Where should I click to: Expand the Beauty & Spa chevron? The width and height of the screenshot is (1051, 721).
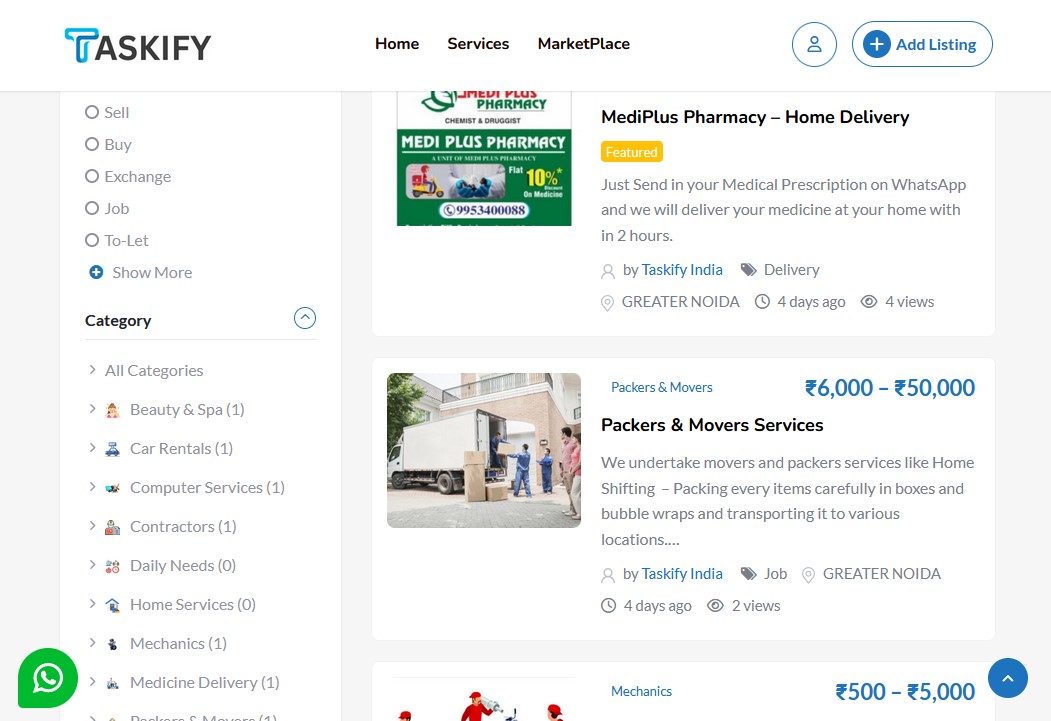click(x=92, y=408)
